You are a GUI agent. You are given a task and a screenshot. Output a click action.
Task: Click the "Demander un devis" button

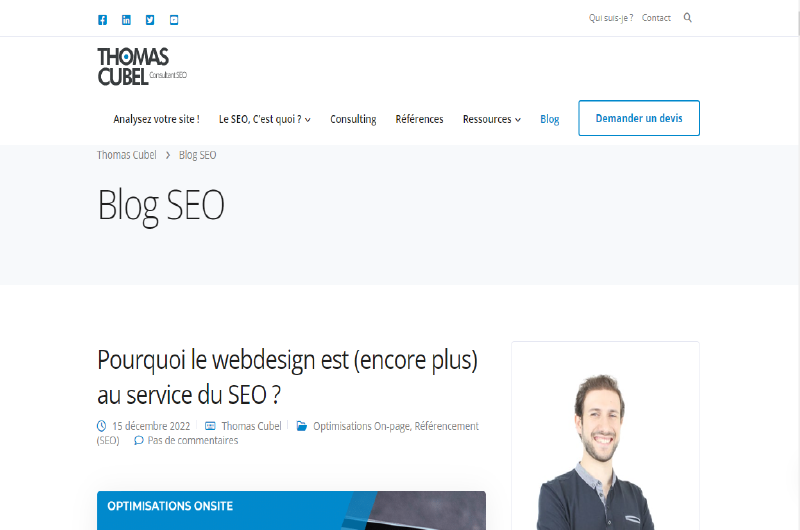point(639,118)
